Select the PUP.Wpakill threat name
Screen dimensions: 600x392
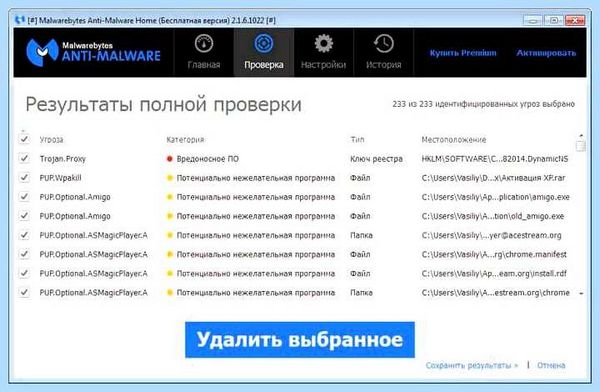tap(60, 178)
